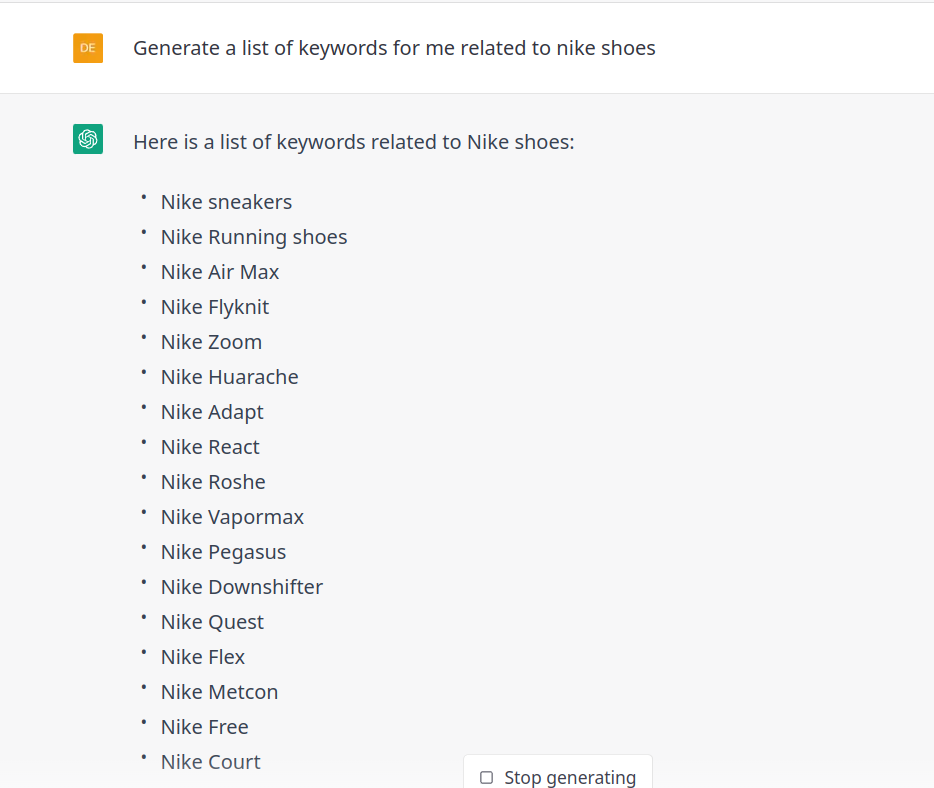Click the 'Nike Roshe' list item
This screenshot has height=788, width=934.
click(x=213, y=482)
